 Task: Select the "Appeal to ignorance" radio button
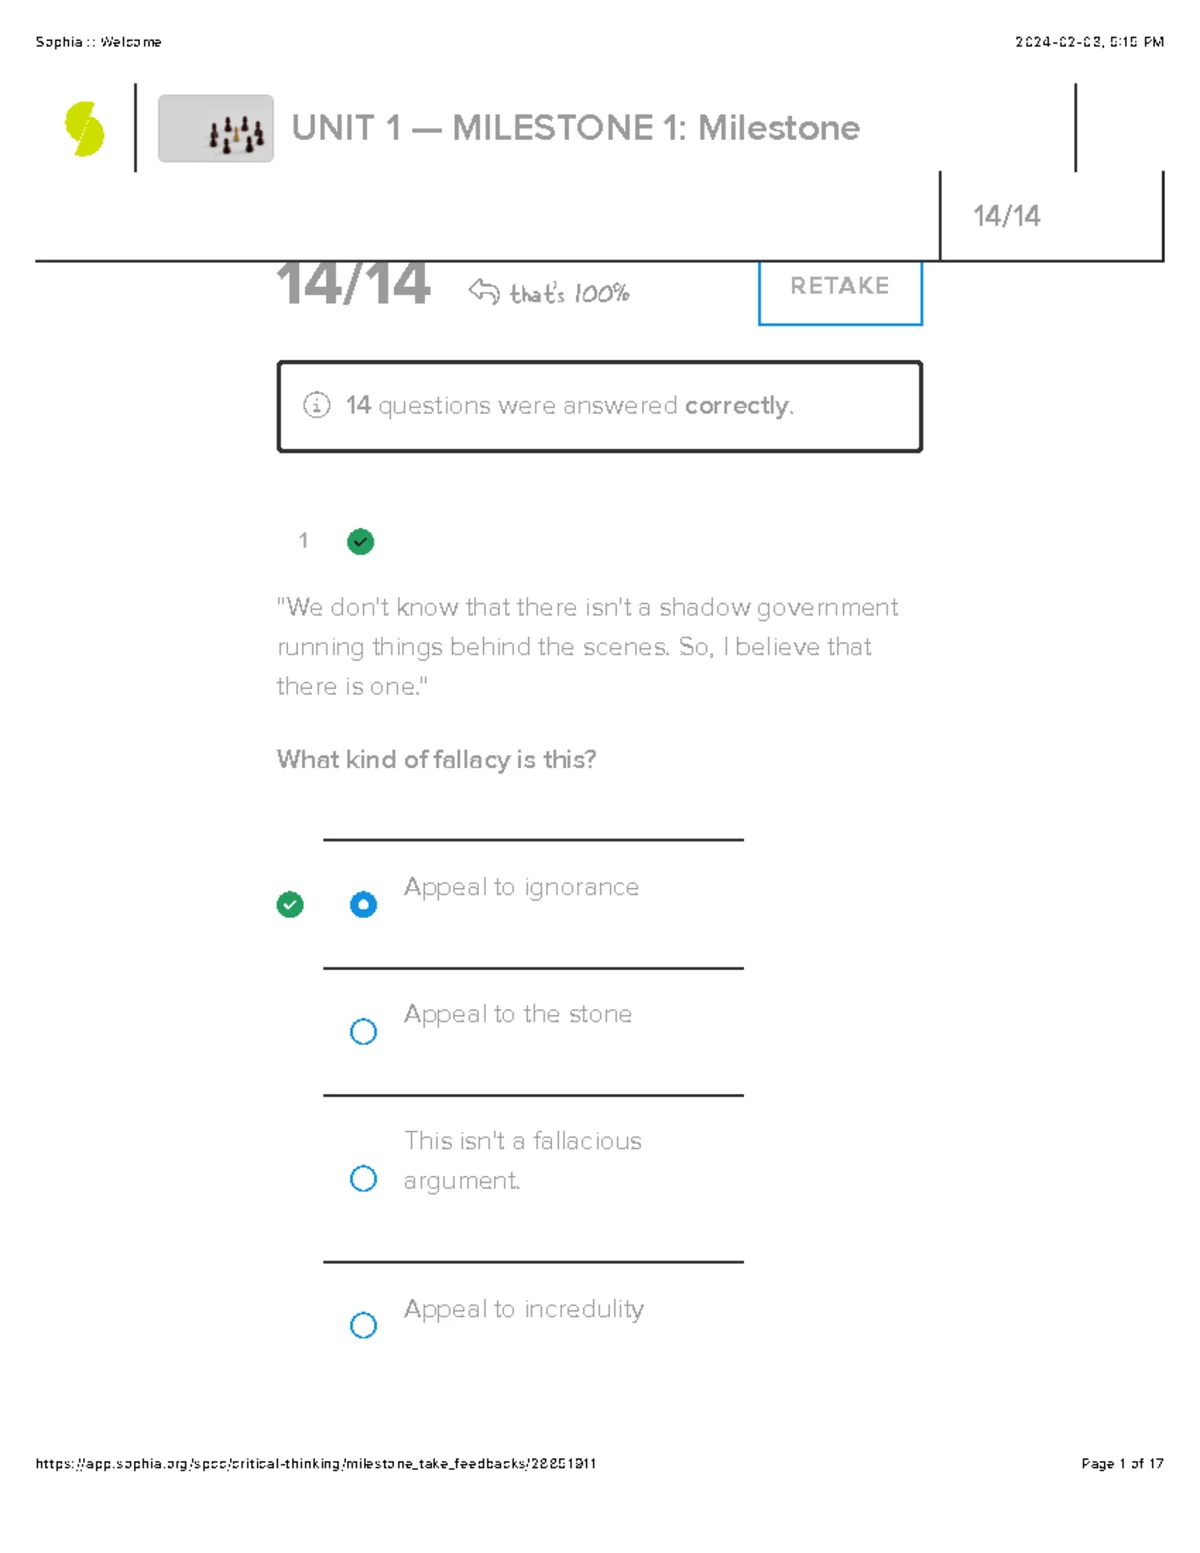click(x=363, y=905)
